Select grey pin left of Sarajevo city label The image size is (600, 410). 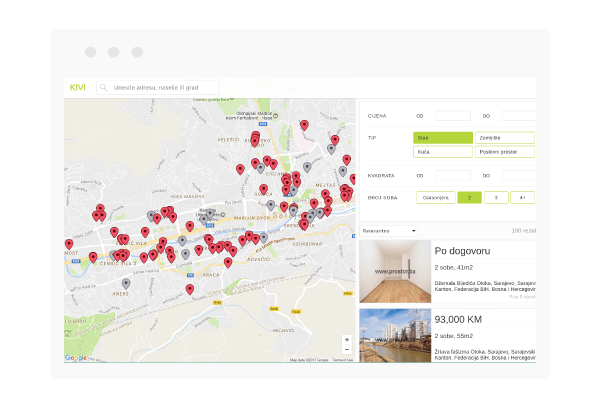coord(271,205)
